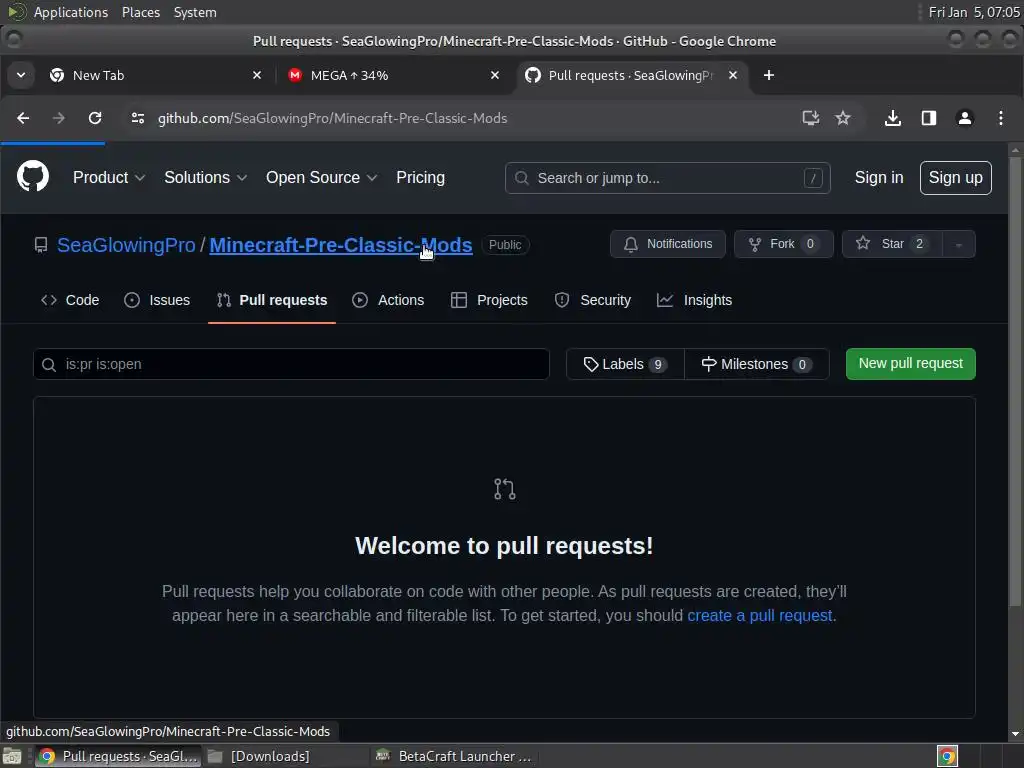Screen dimensions: 1024x768
Task: Open the tab search dropdown arrow
Action: pos(21,75)
